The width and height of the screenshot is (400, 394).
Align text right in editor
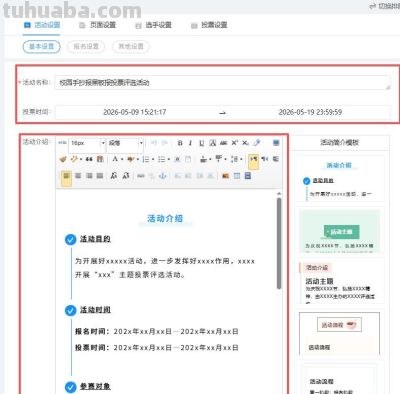89,176
